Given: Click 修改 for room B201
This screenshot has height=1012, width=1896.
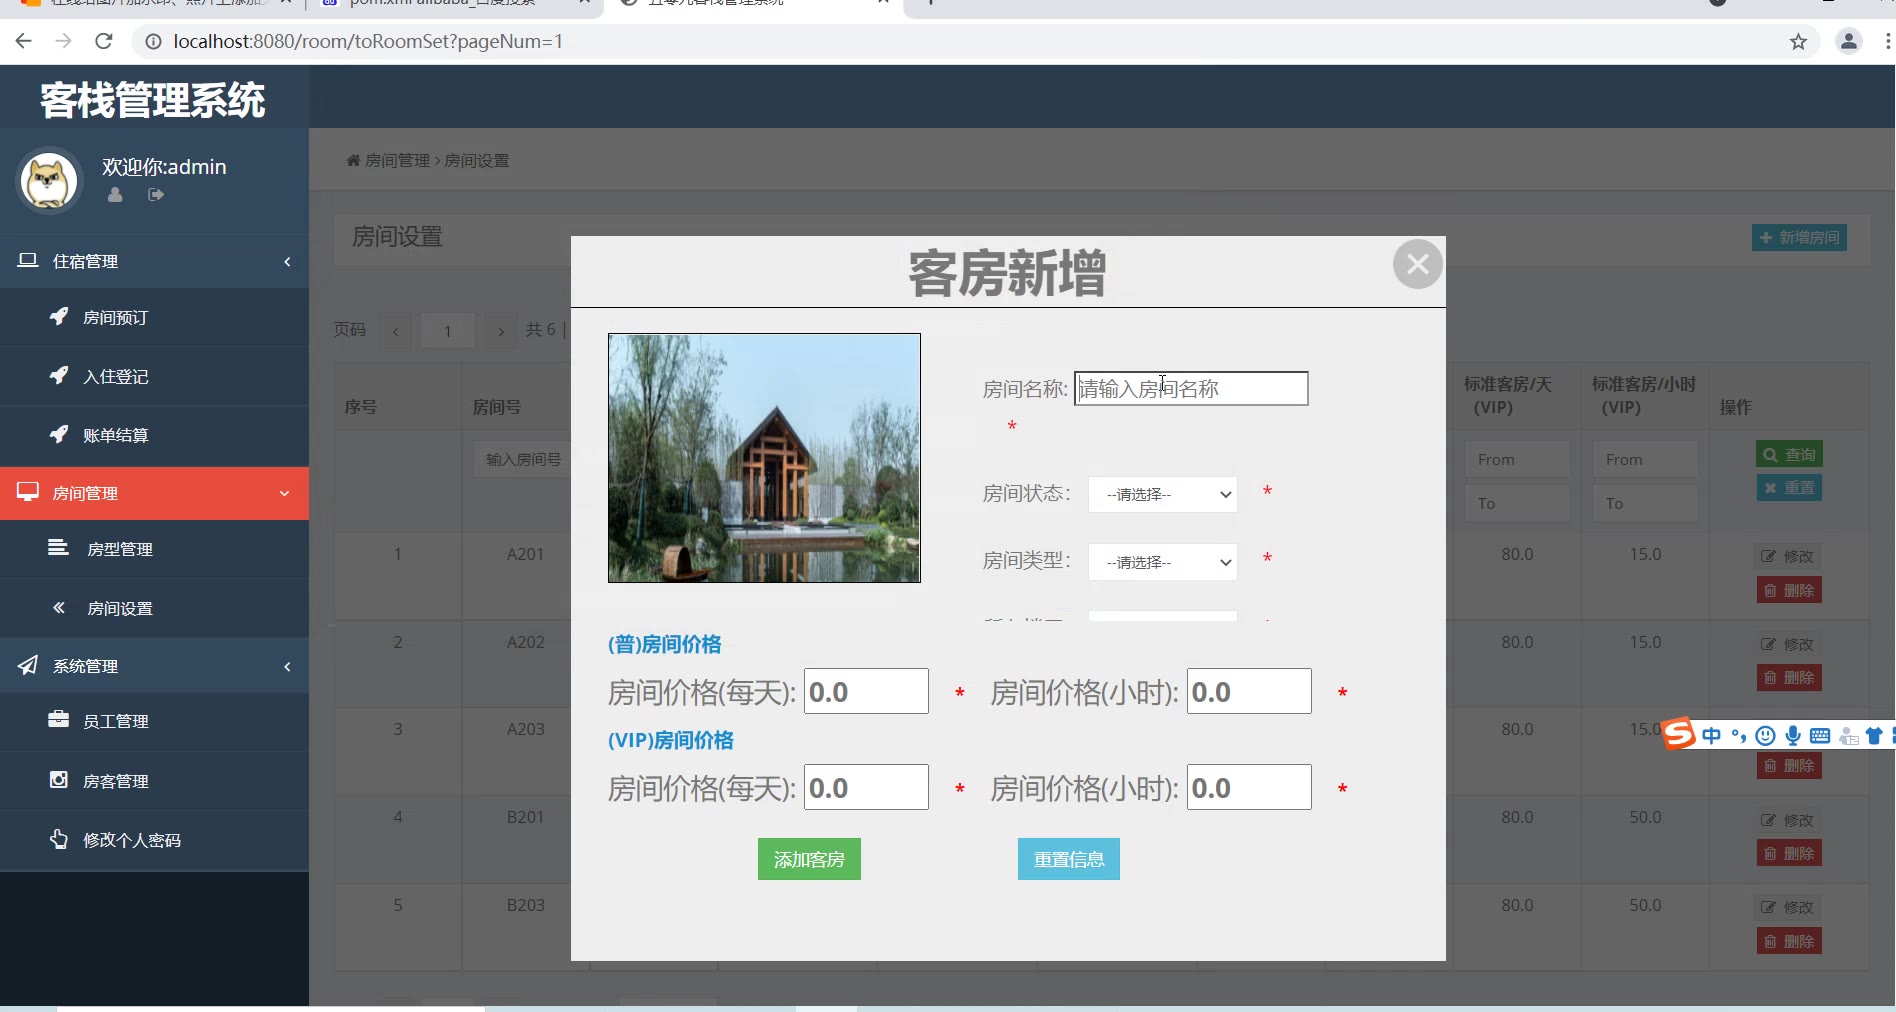Looking at the screenshot, I should [x=1788, y=820].
